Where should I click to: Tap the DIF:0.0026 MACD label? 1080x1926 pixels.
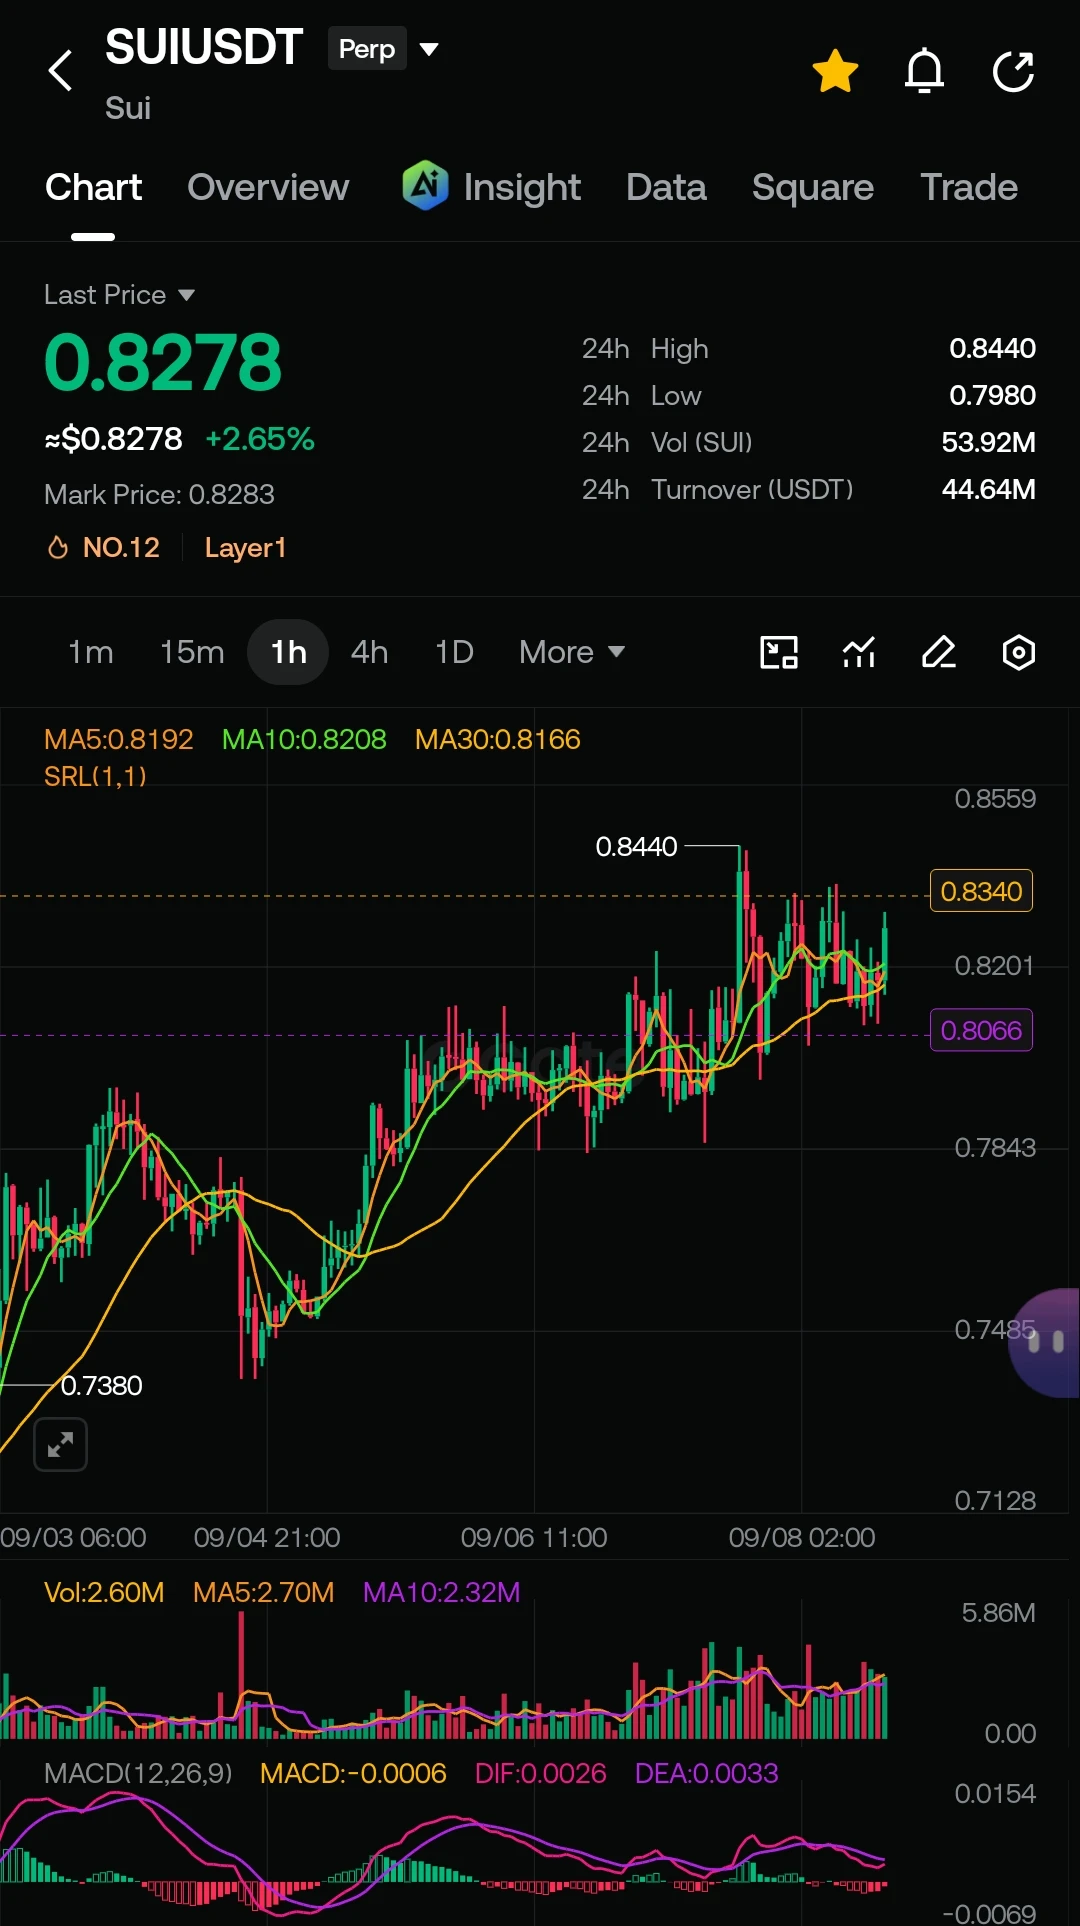540,1773
